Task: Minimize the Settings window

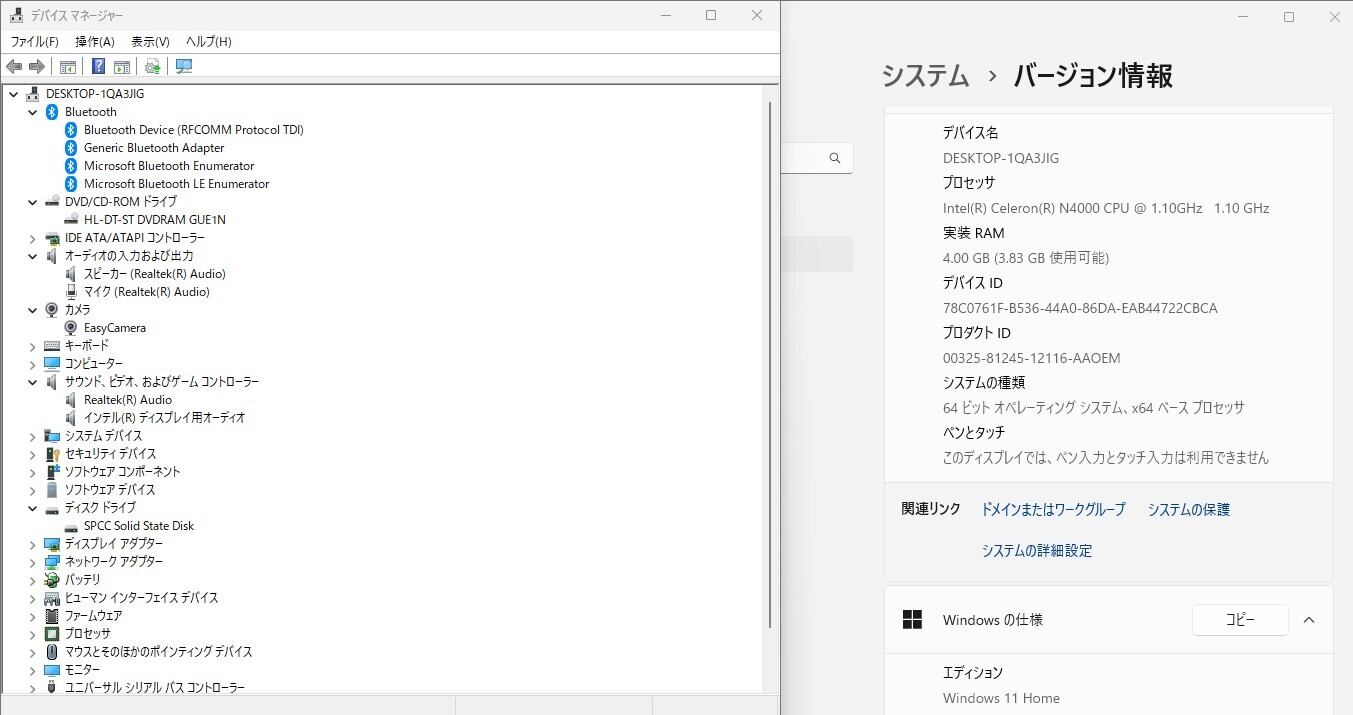Action: 1243,17
